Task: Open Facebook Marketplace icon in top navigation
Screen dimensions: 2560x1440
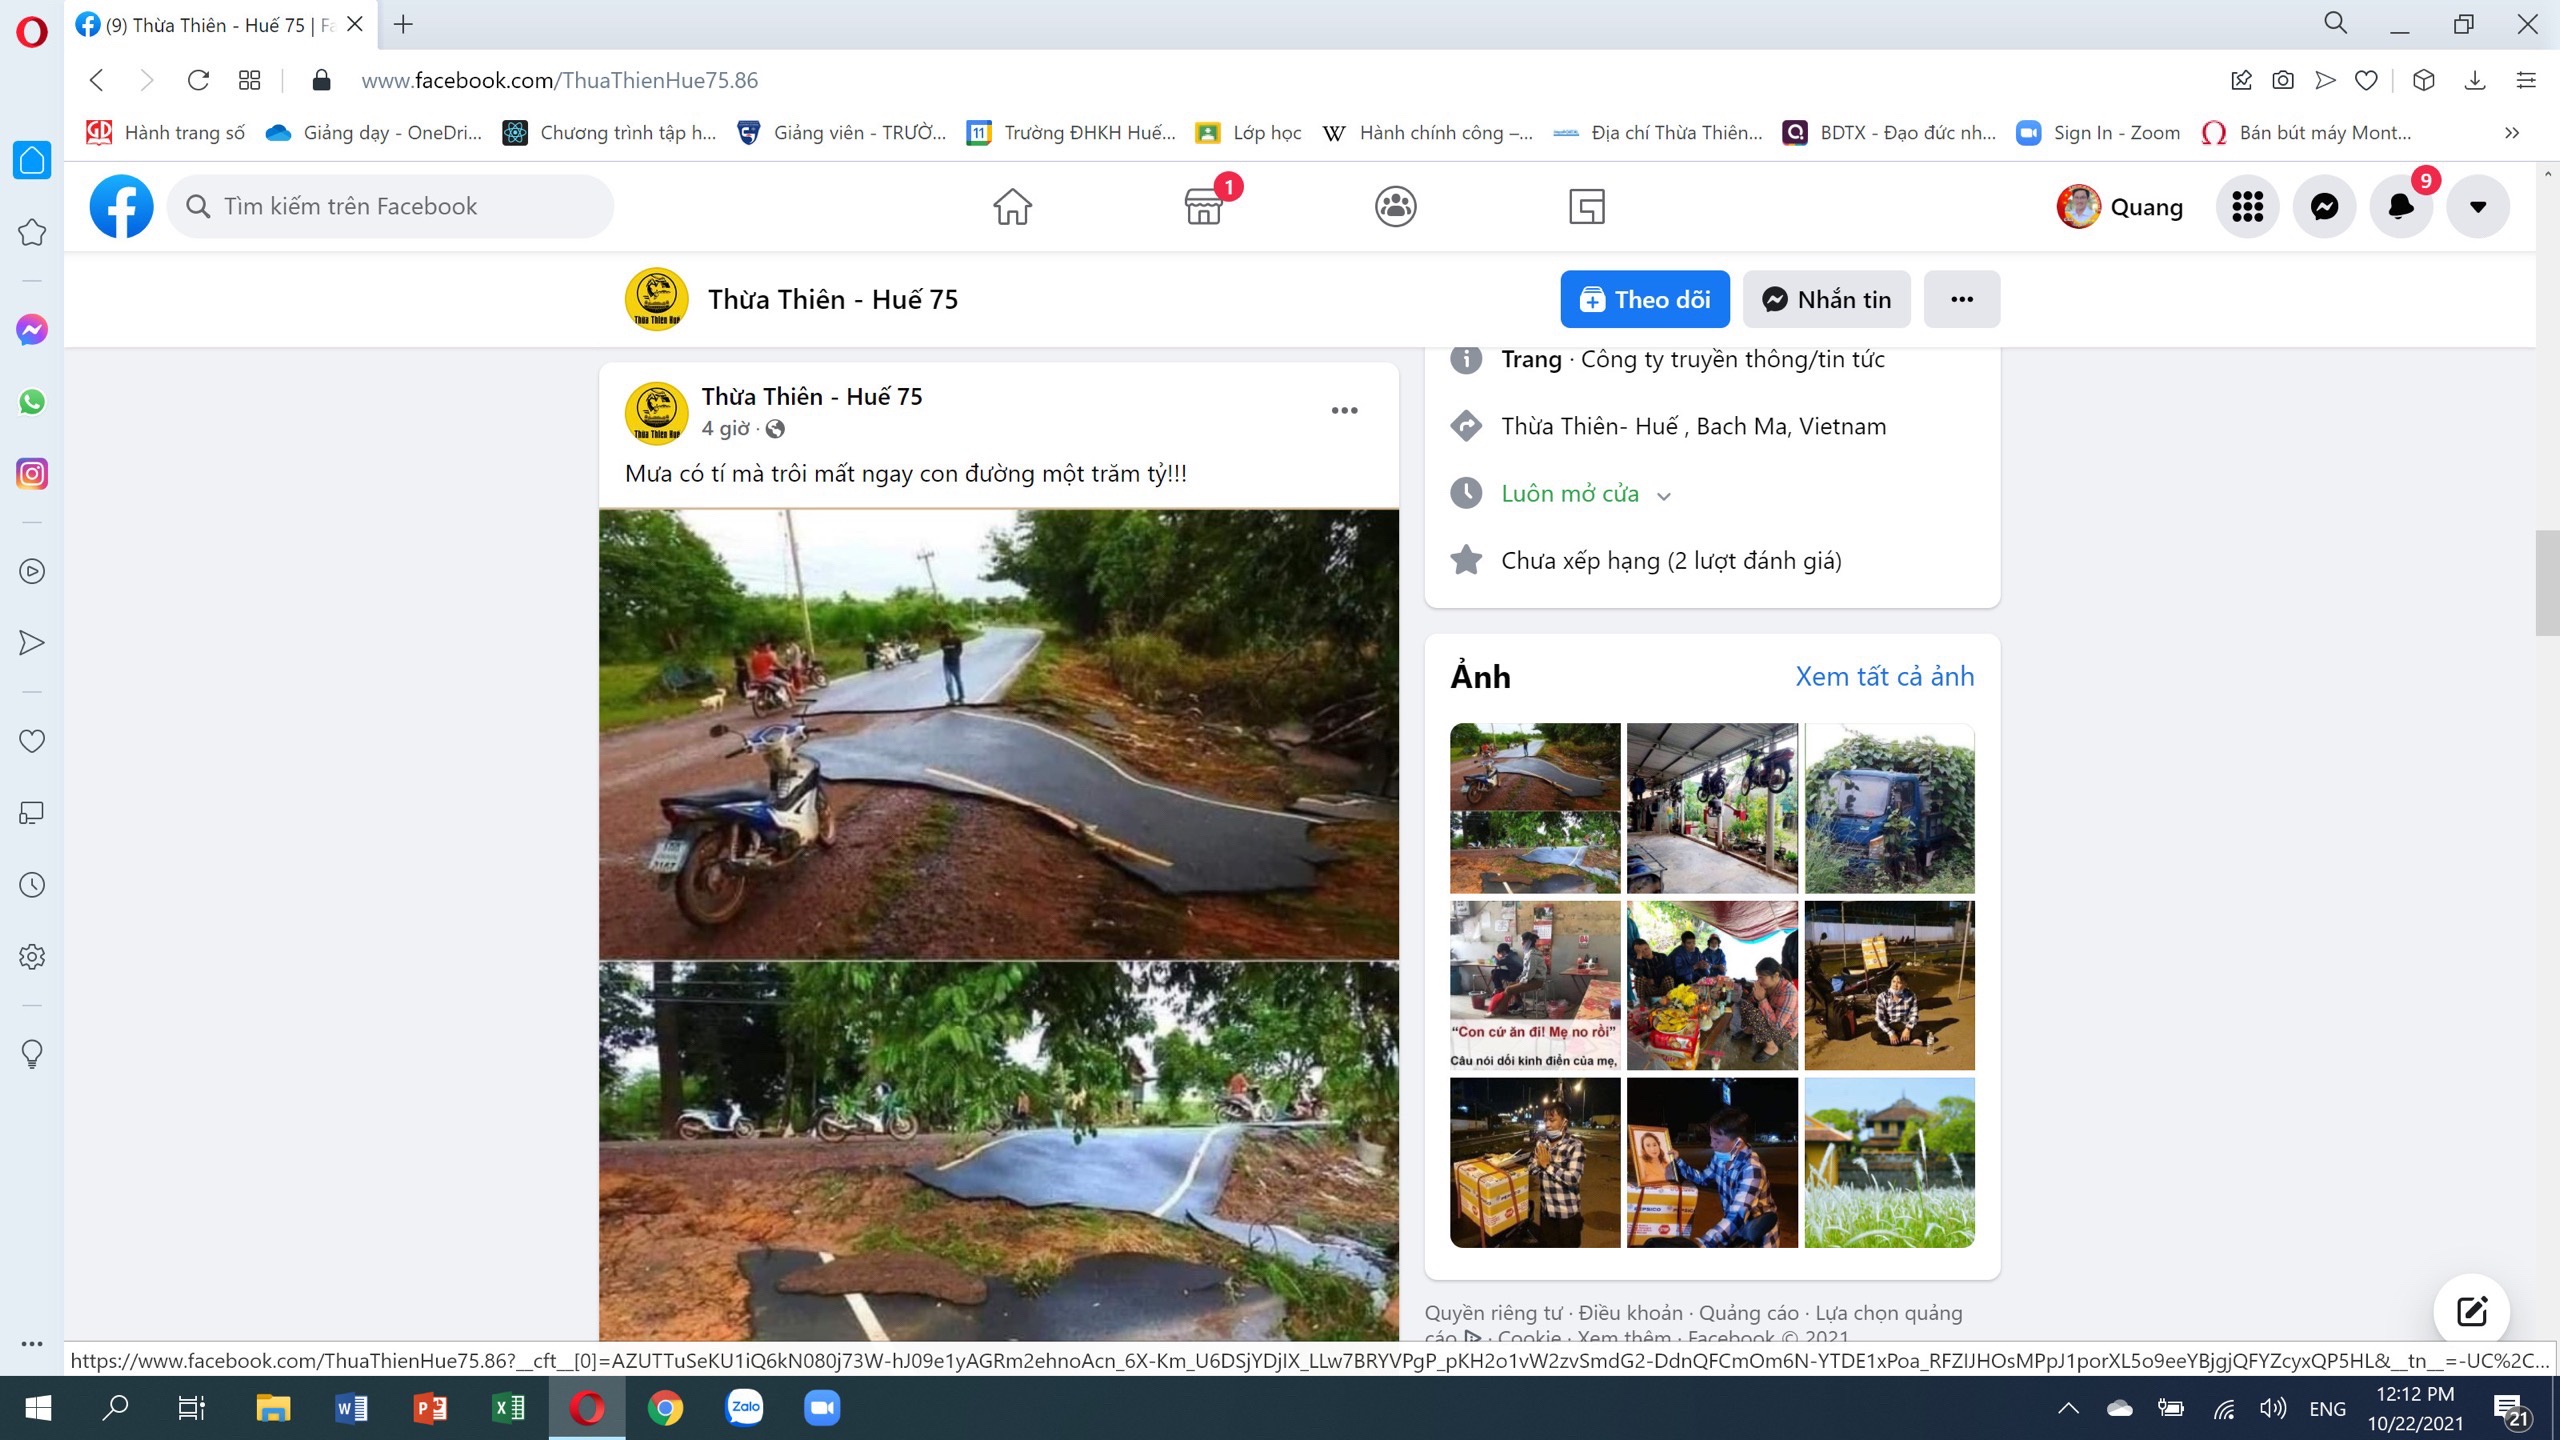Action: 1204,207
